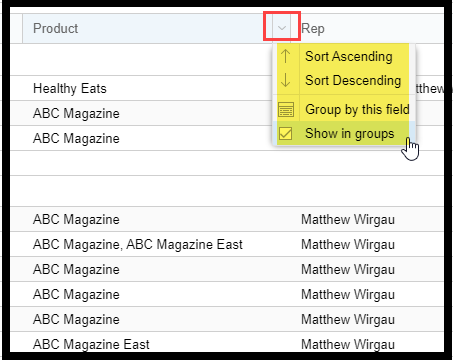Select the ABC Magazine, ABC Magazine East row

point(227,244)
